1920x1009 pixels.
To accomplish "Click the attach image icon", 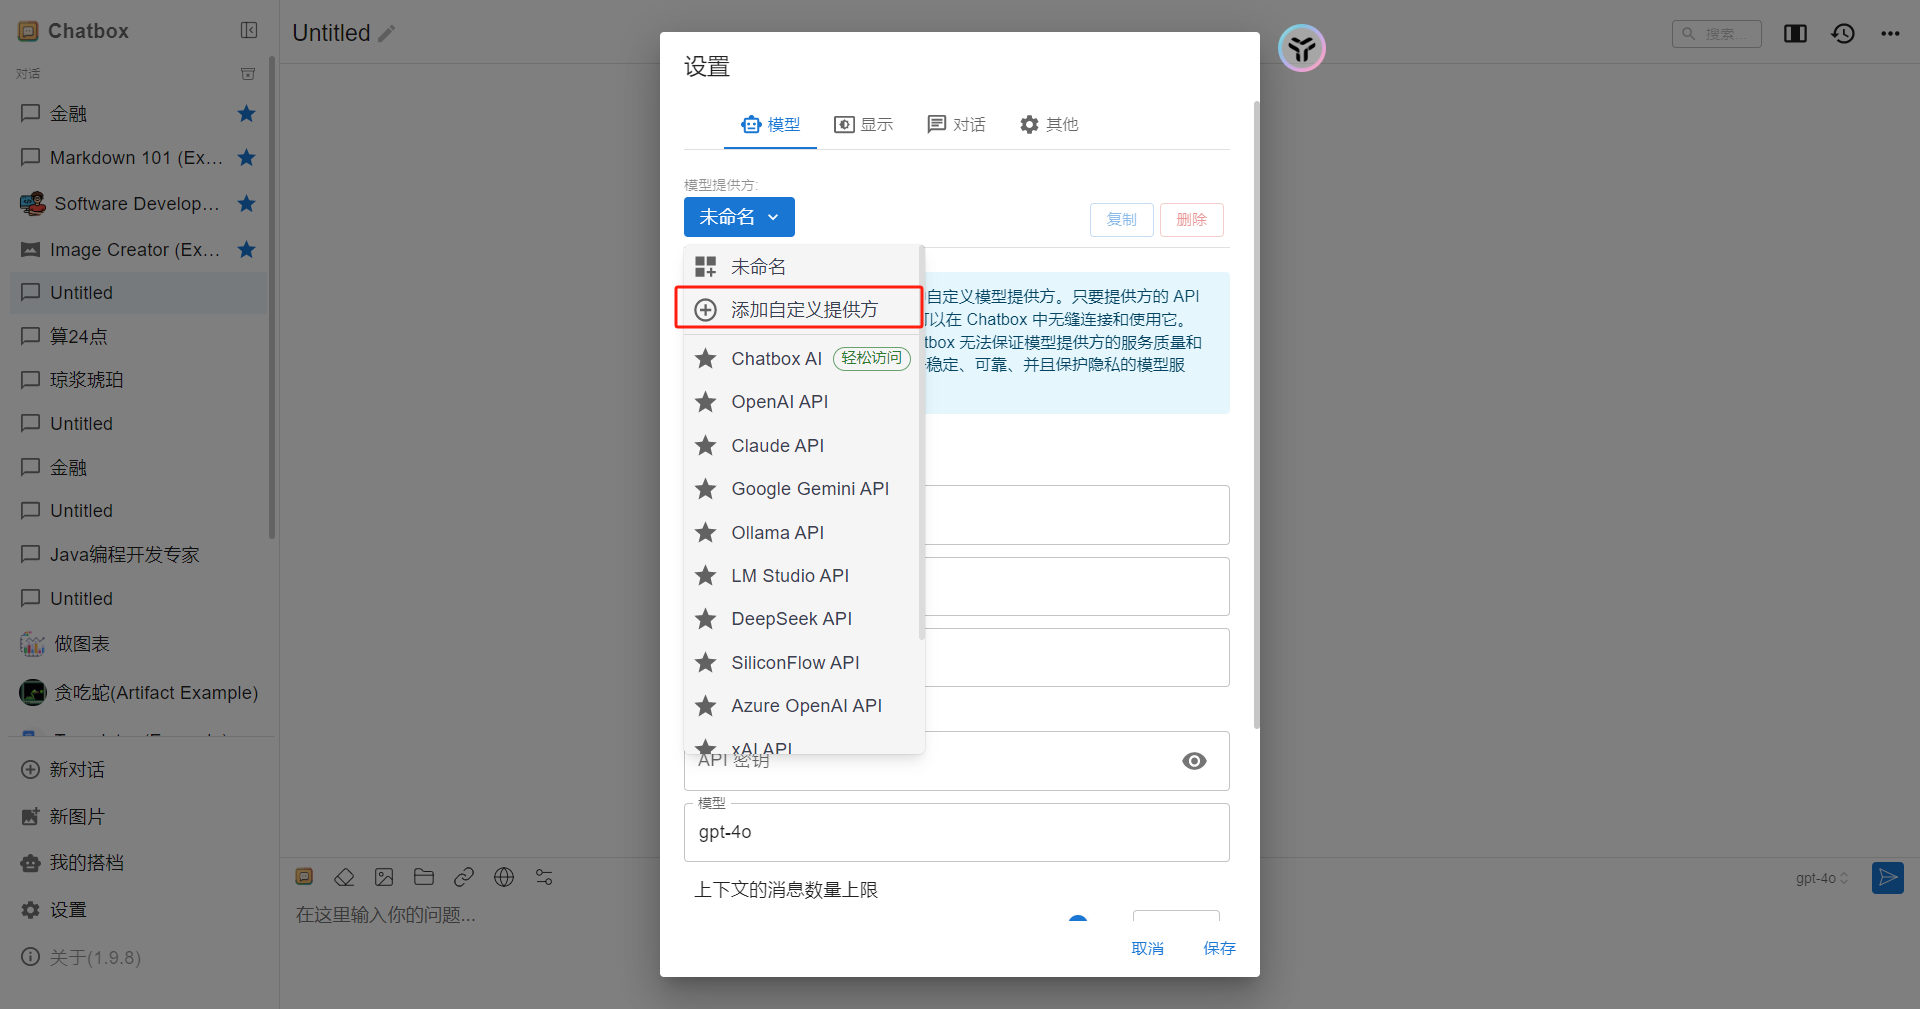I will (384, 877).
